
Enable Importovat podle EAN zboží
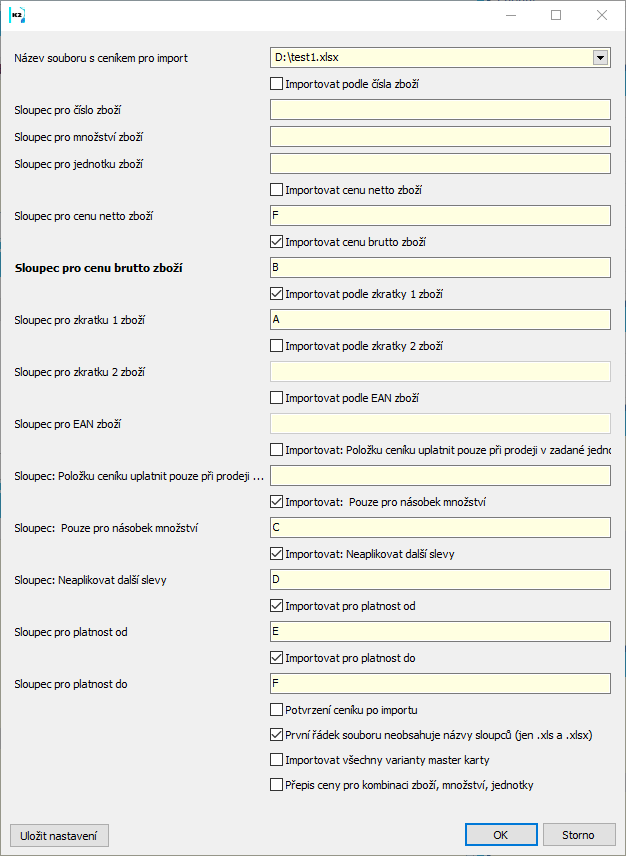click(x=277, y=398)
